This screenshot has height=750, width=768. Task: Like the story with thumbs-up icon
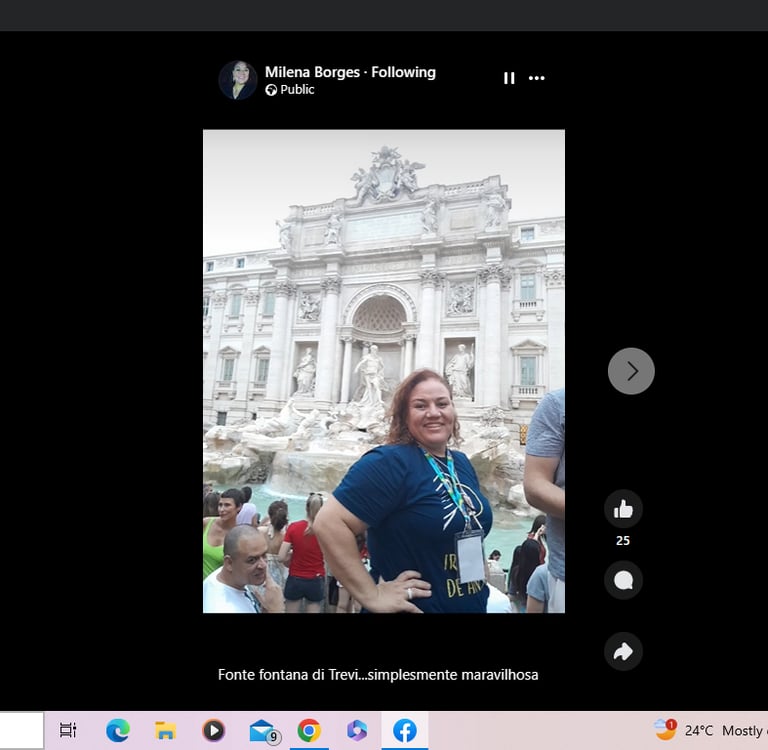click(623, 509)
